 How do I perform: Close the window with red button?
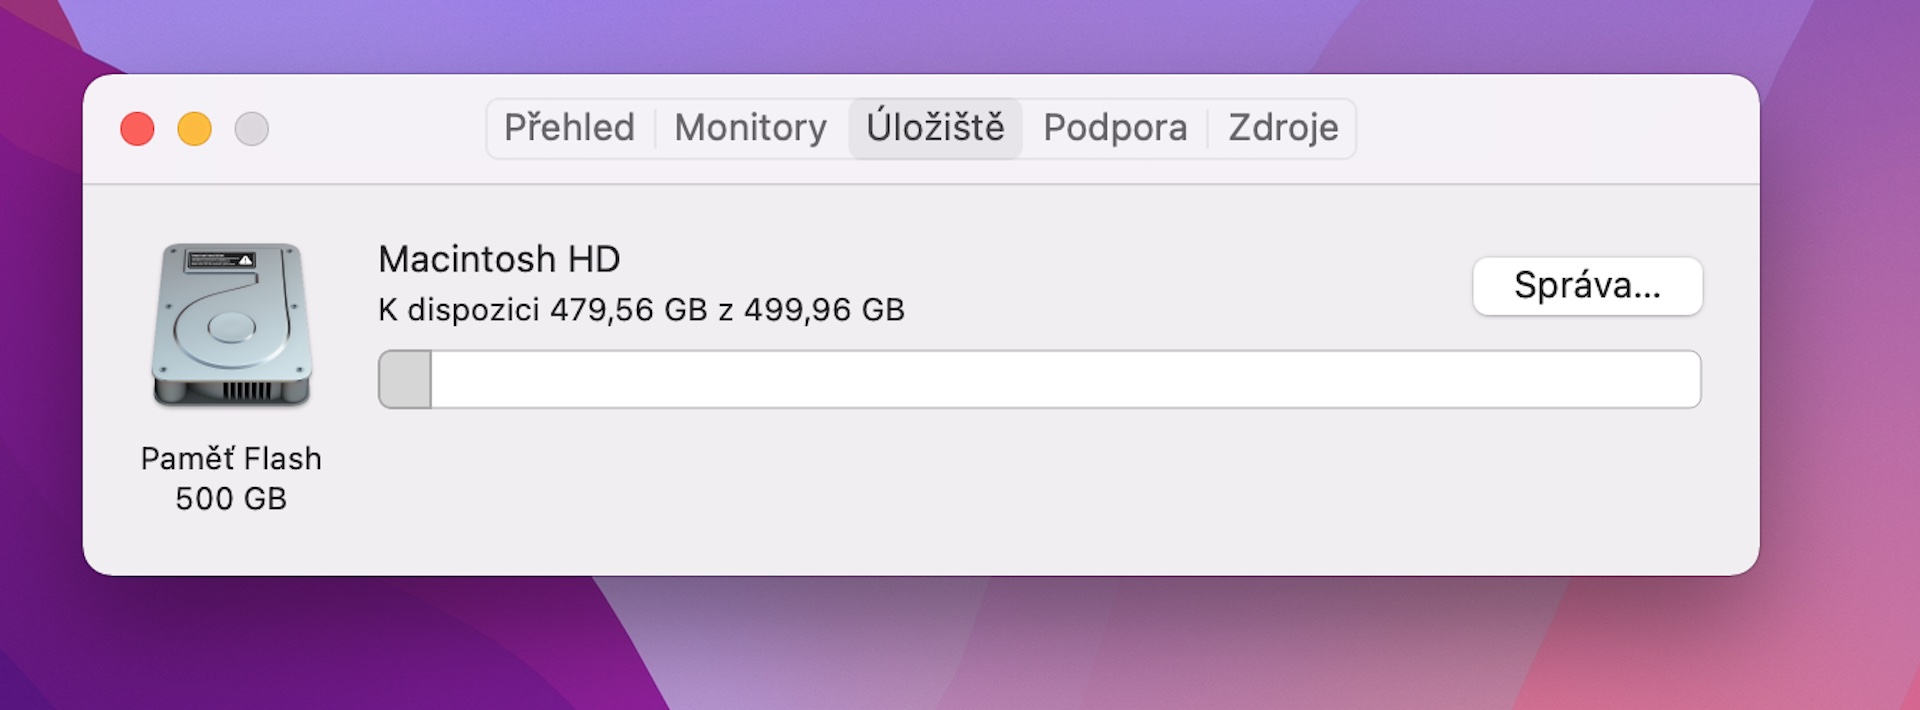[x=137, y=129]
